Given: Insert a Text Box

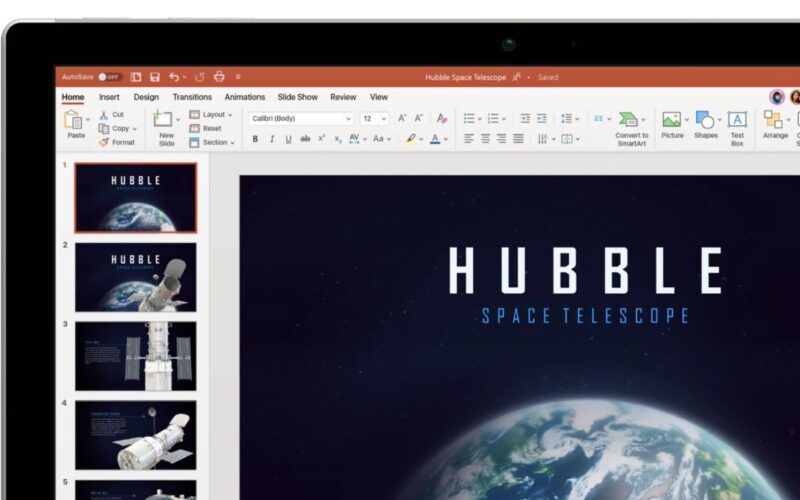Looking at the screenshot, I should click(x=737, y=129).
